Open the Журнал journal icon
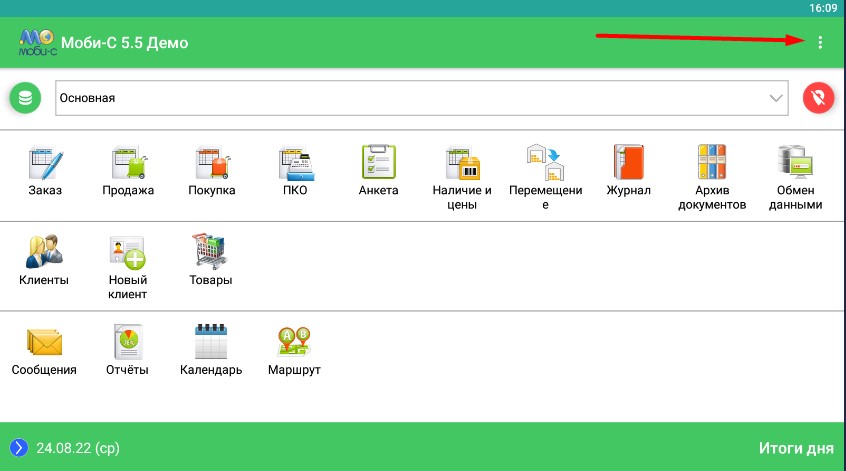This screenshot has height=471, width=846. point(629,170)
